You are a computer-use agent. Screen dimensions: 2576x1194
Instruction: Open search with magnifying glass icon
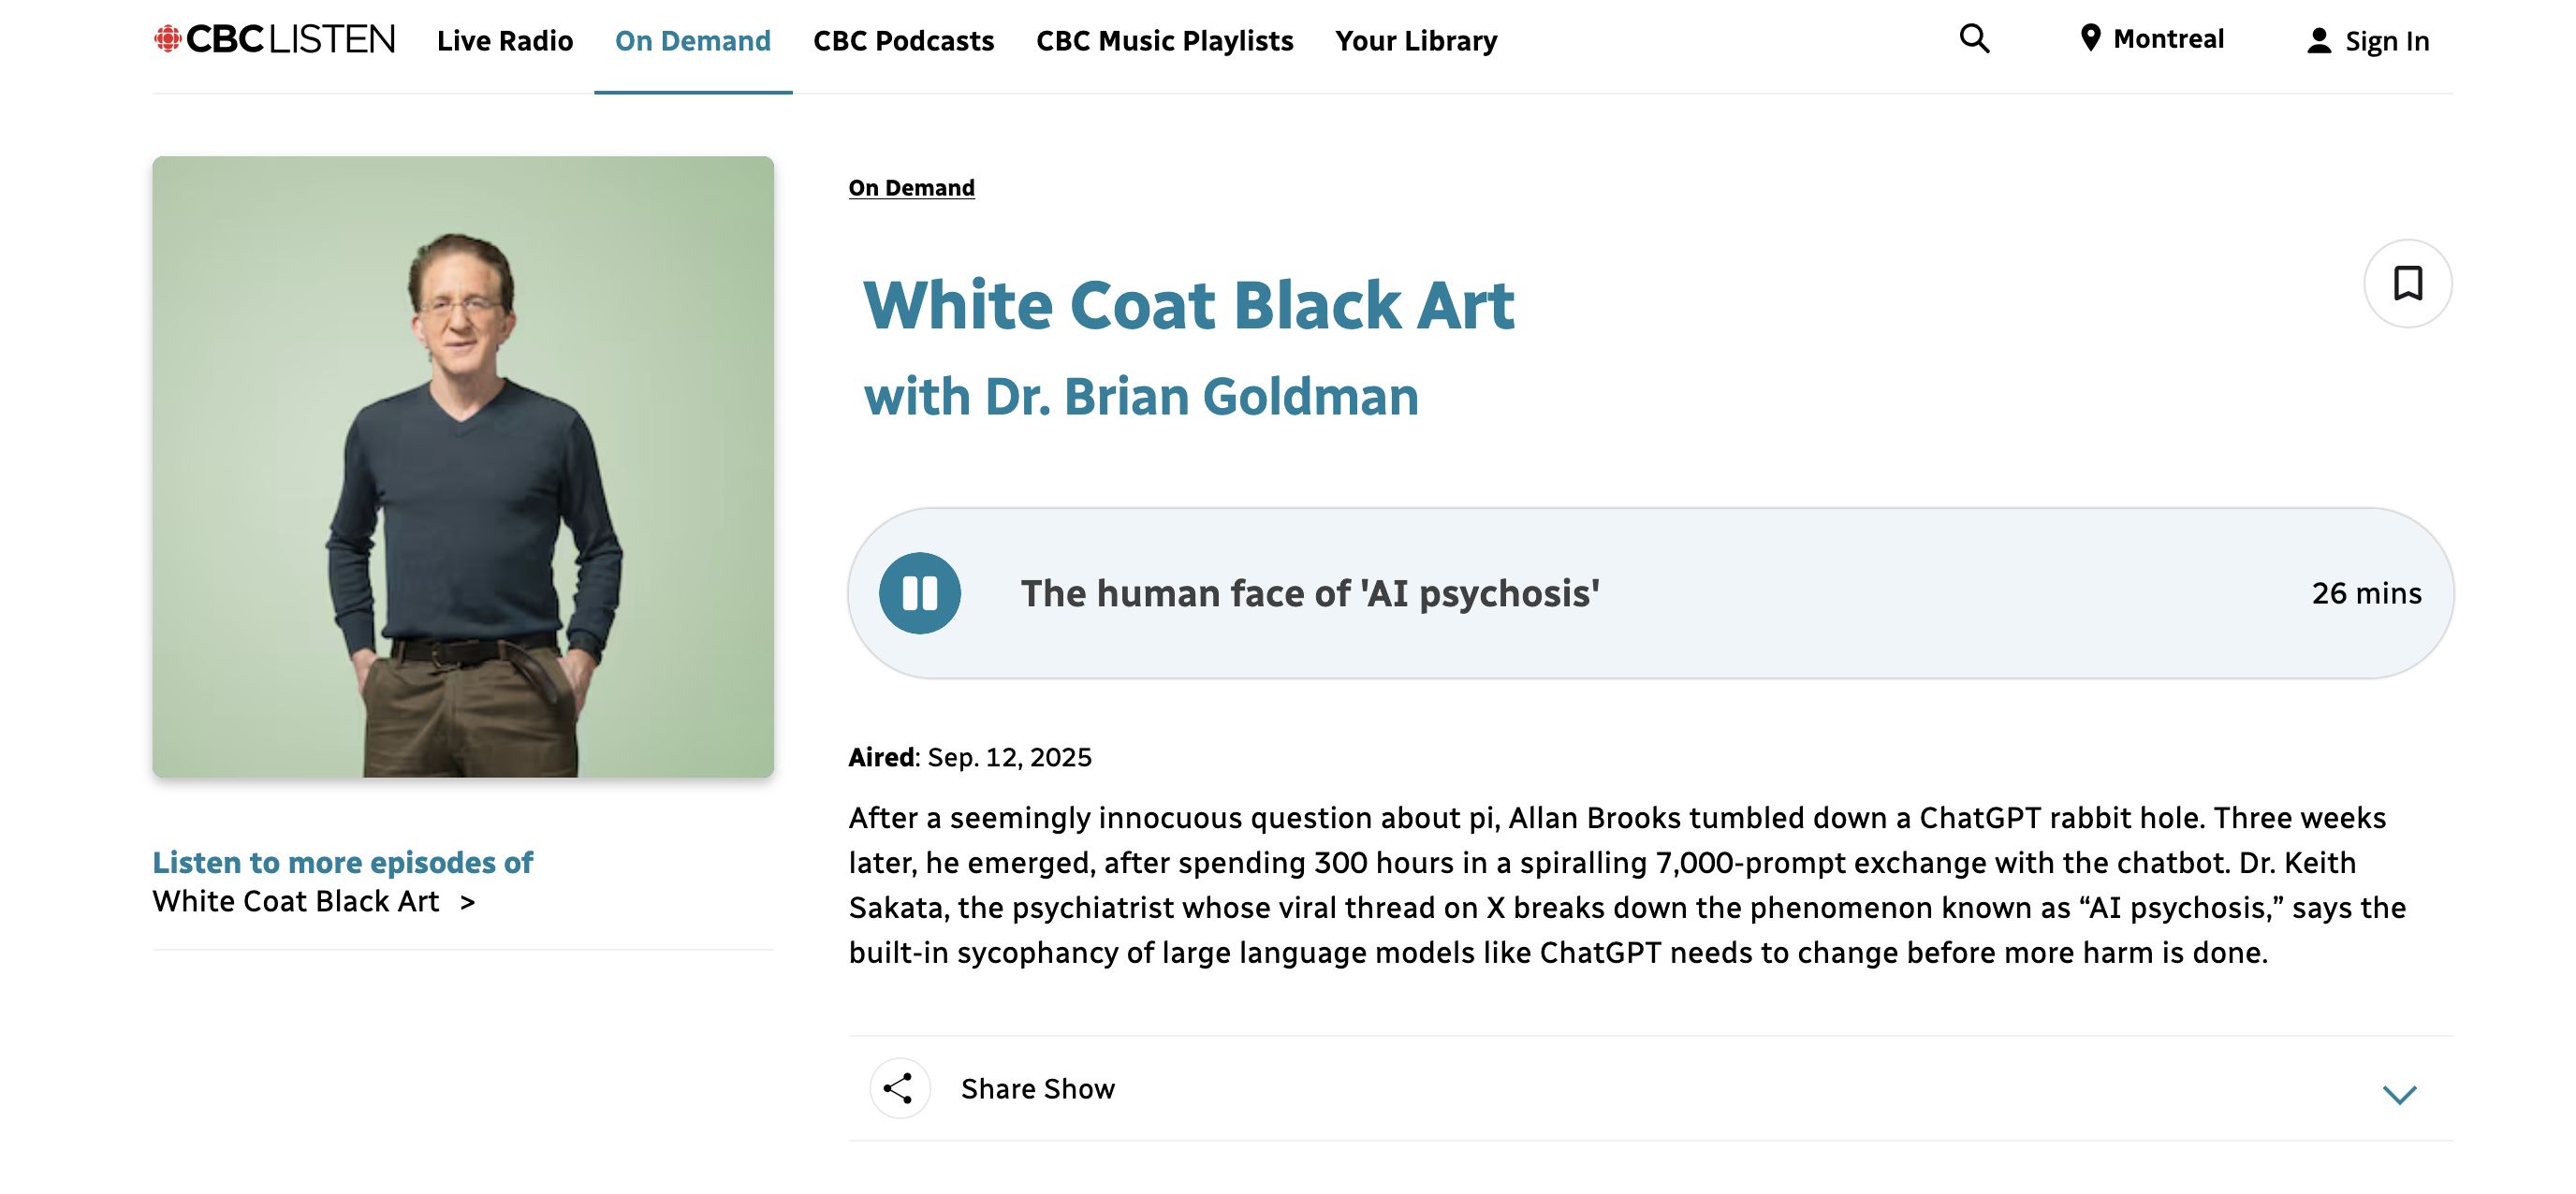(x=1974, y=39)
